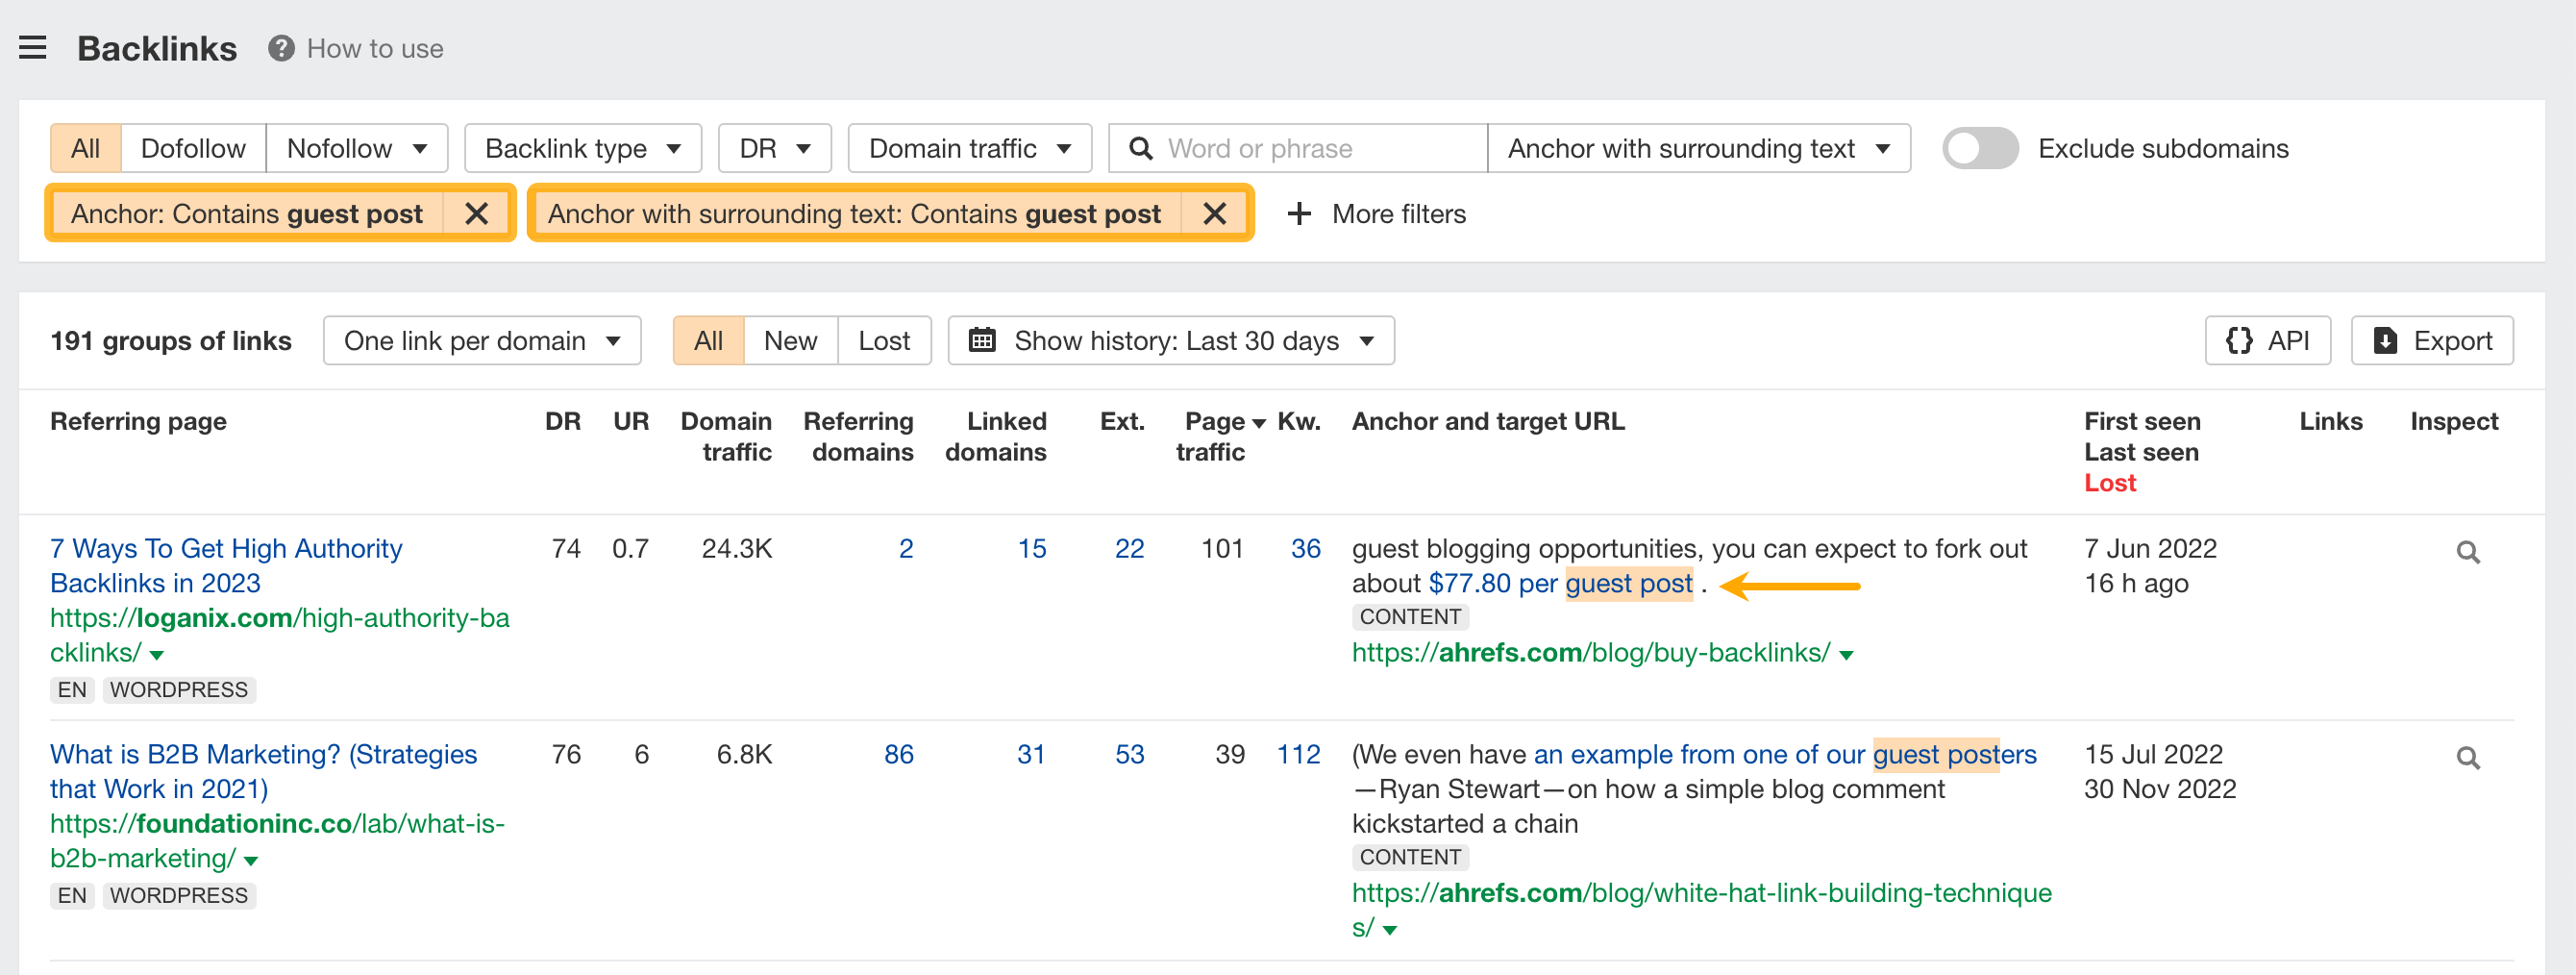Open the Domain traffic dropdown
The width and height of the screenshot is (2576, 975).
point(970,148)
